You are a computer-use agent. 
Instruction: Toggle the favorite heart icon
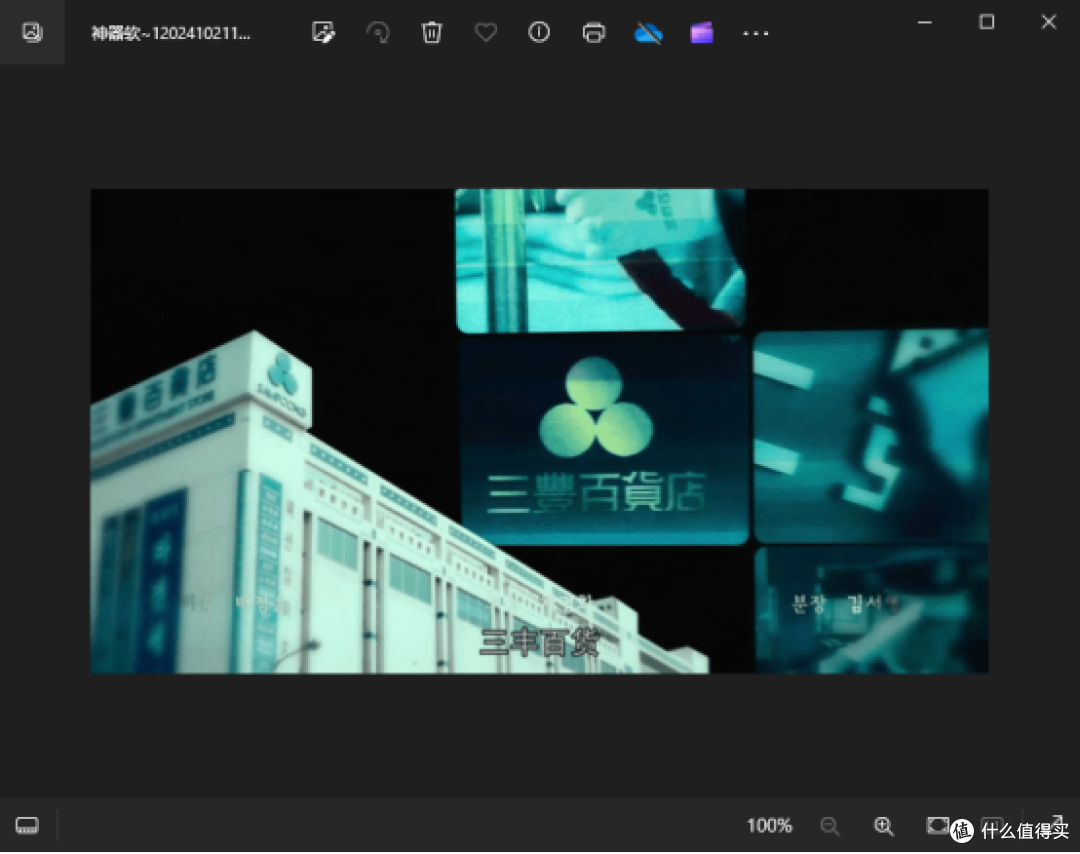coord(486,32)
